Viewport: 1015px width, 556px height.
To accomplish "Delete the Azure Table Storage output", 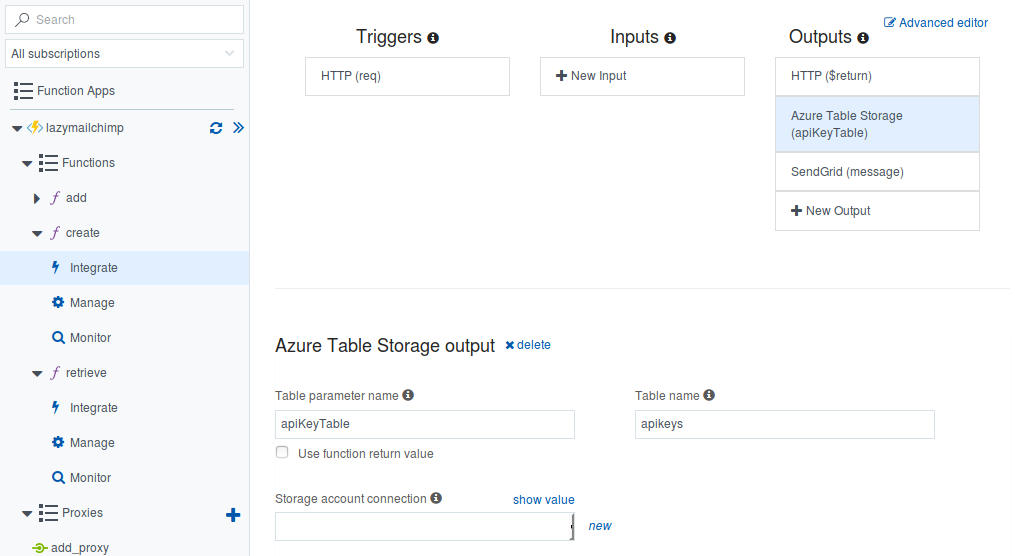I will click(528, 345).
